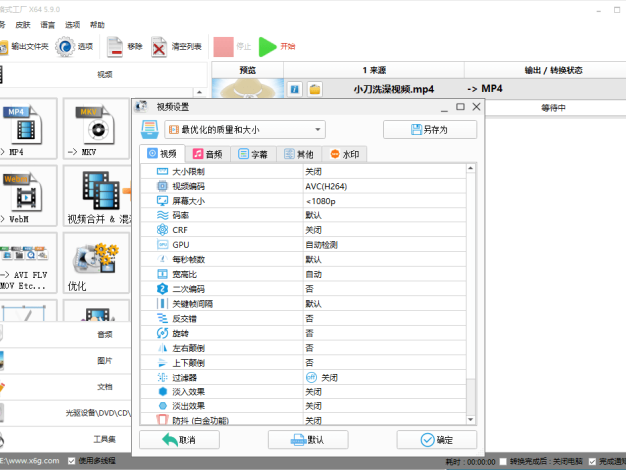This screenshot has height=470, width=626.
Task: Click the screen size row monitor icon
Action: point(162,201)
